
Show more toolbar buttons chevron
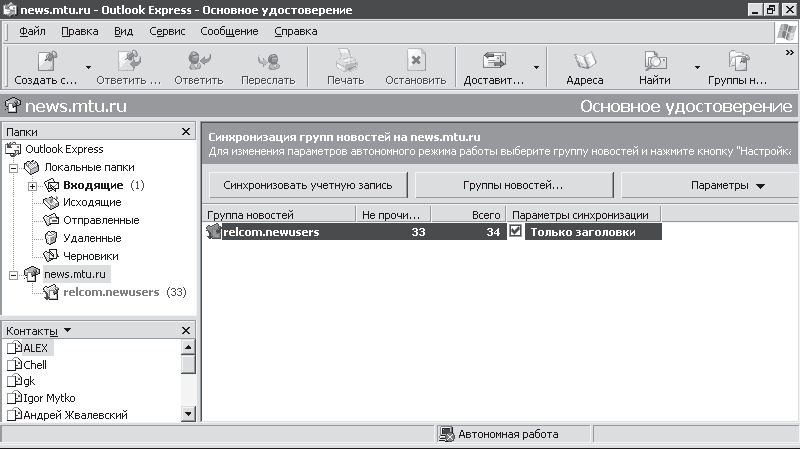tap(790, 53)
